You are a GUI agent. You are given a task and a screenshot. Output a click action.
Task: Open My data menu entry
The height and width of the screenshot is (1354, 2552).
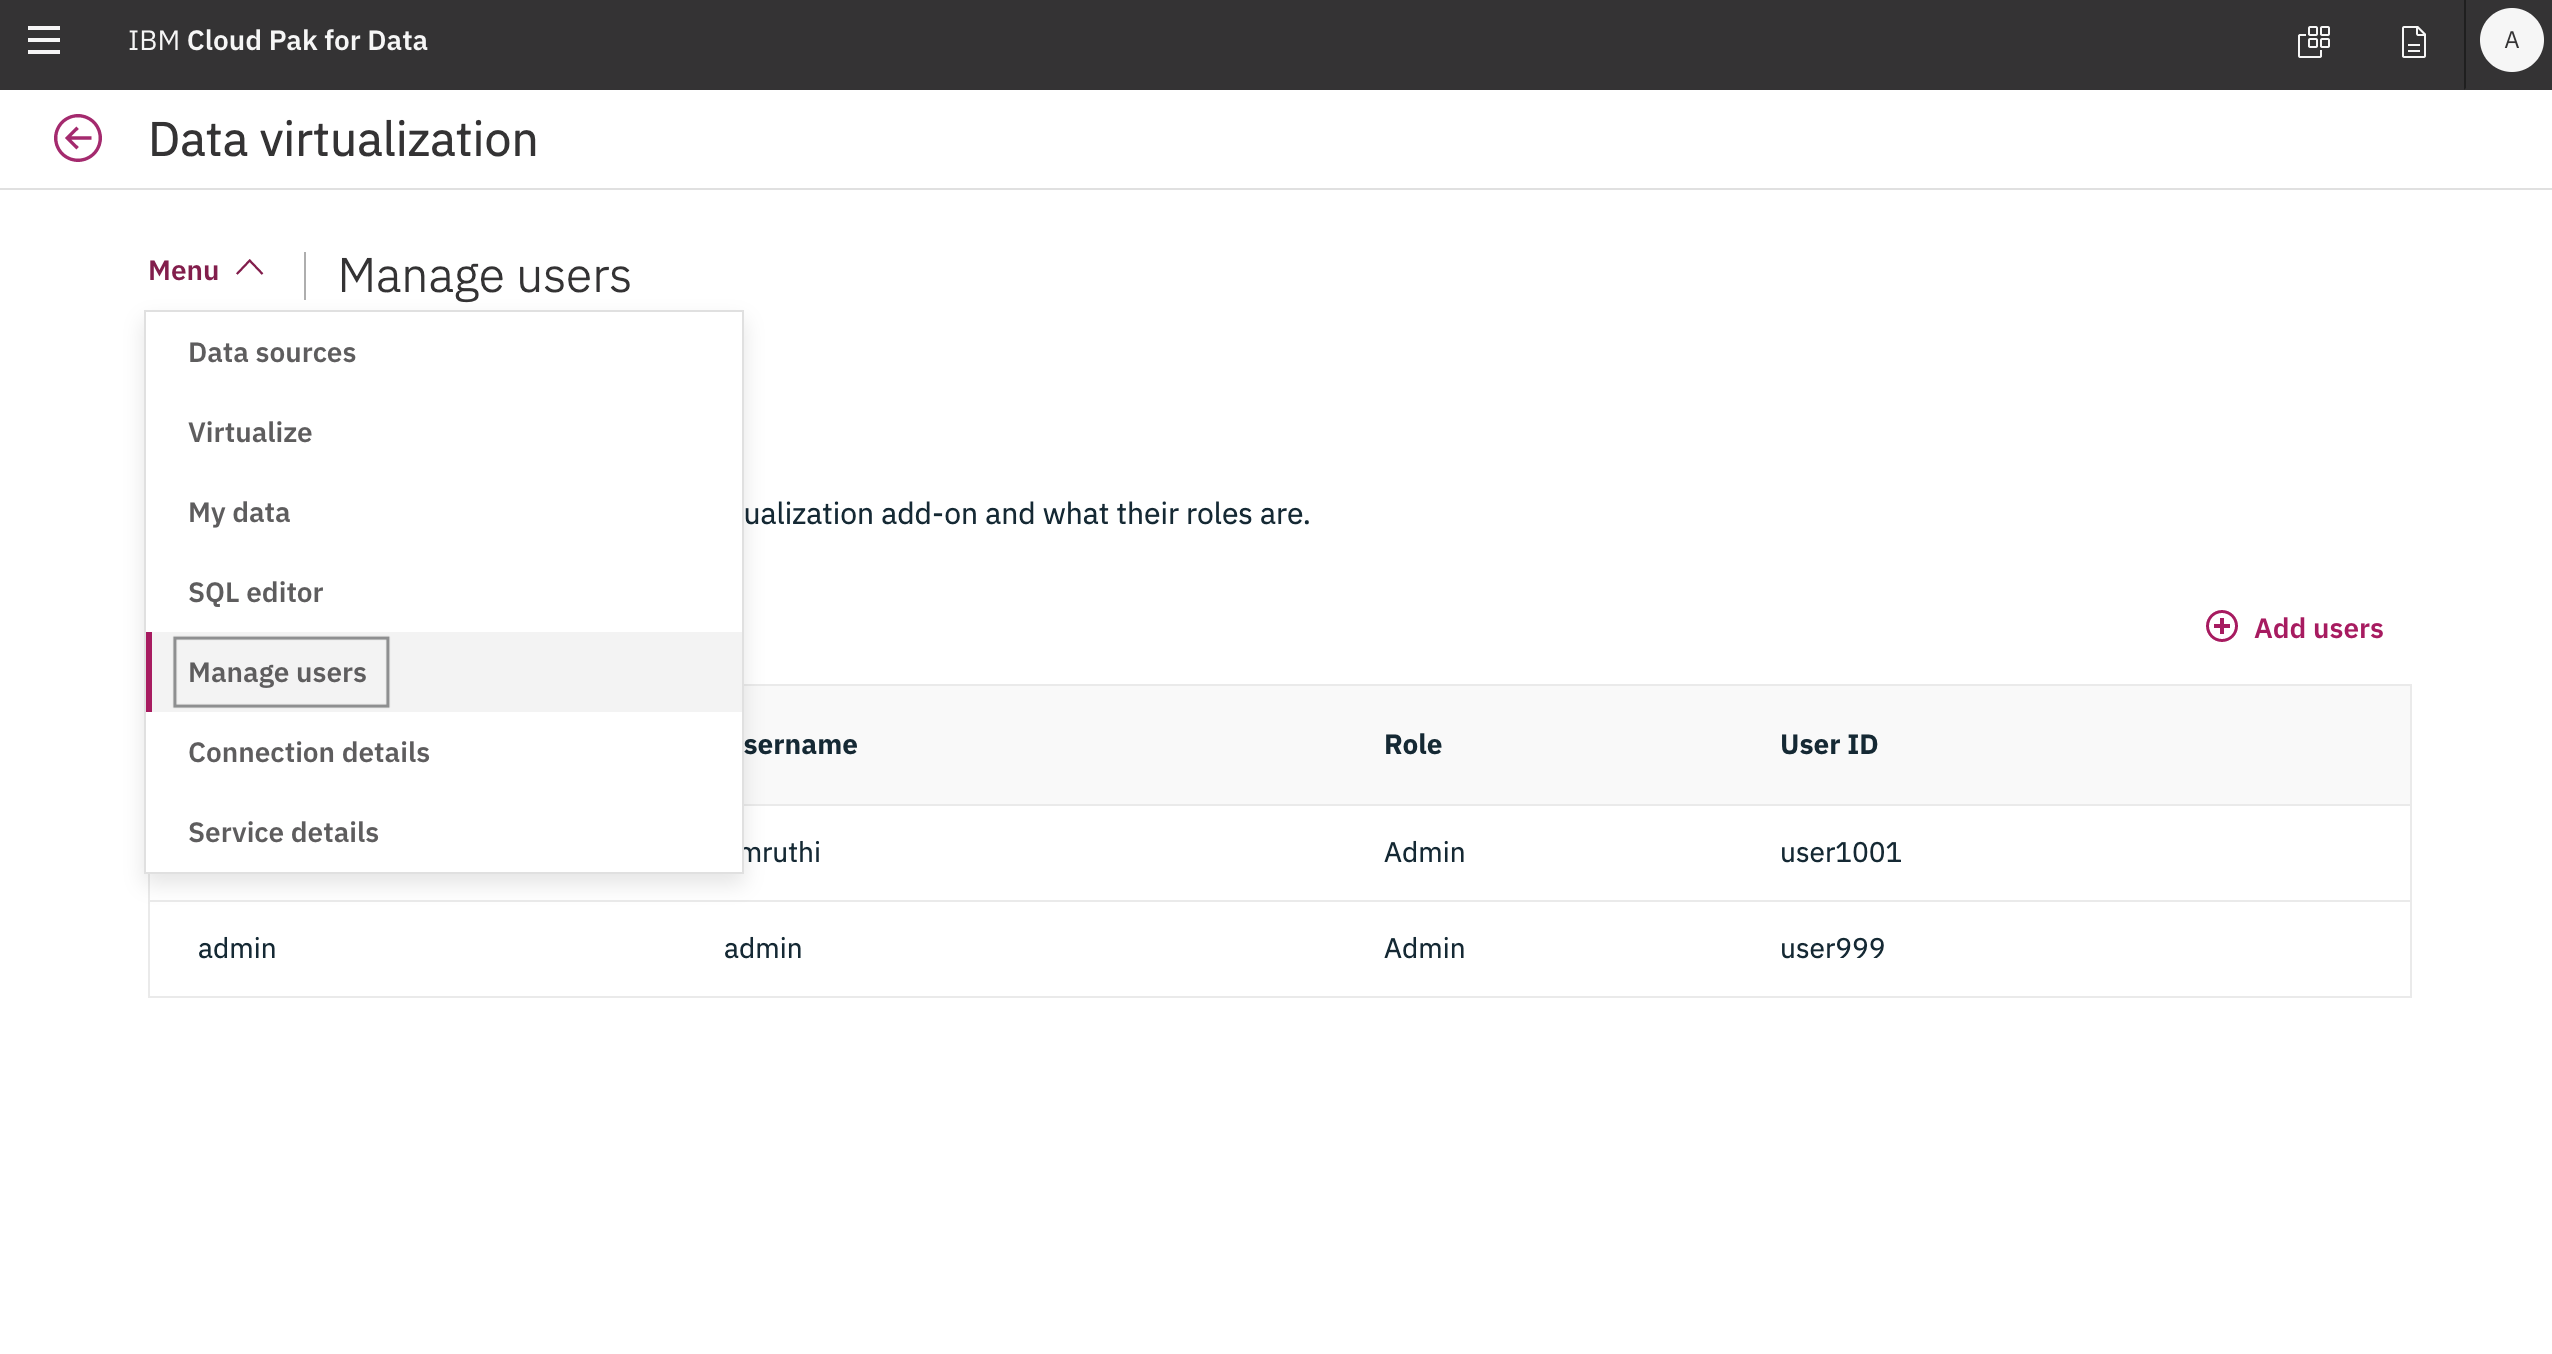tap(239, 512)
